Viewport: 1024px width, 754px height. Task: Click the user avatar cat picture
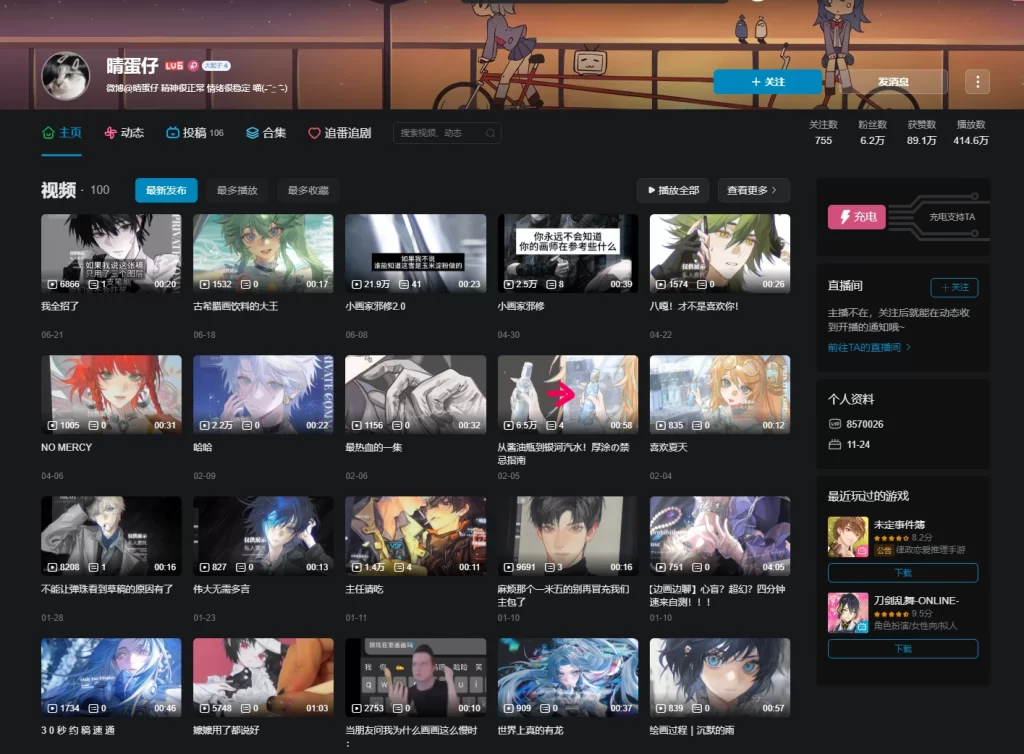tap(66, 77)
